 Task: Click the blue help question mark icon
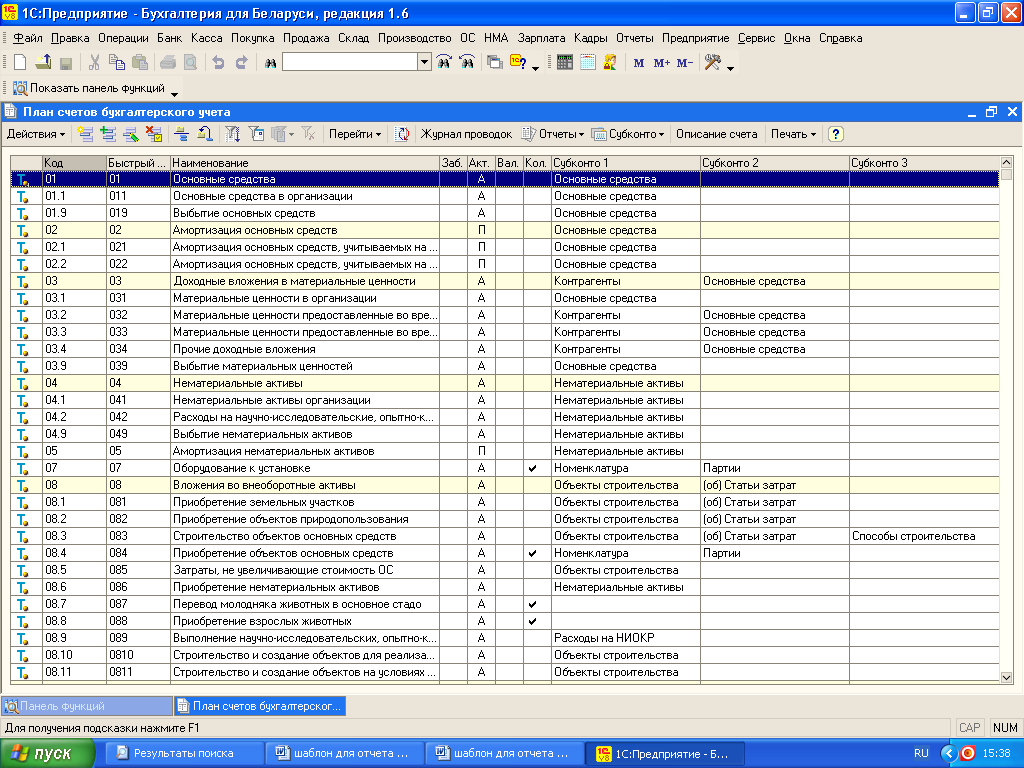click(836, 134)
